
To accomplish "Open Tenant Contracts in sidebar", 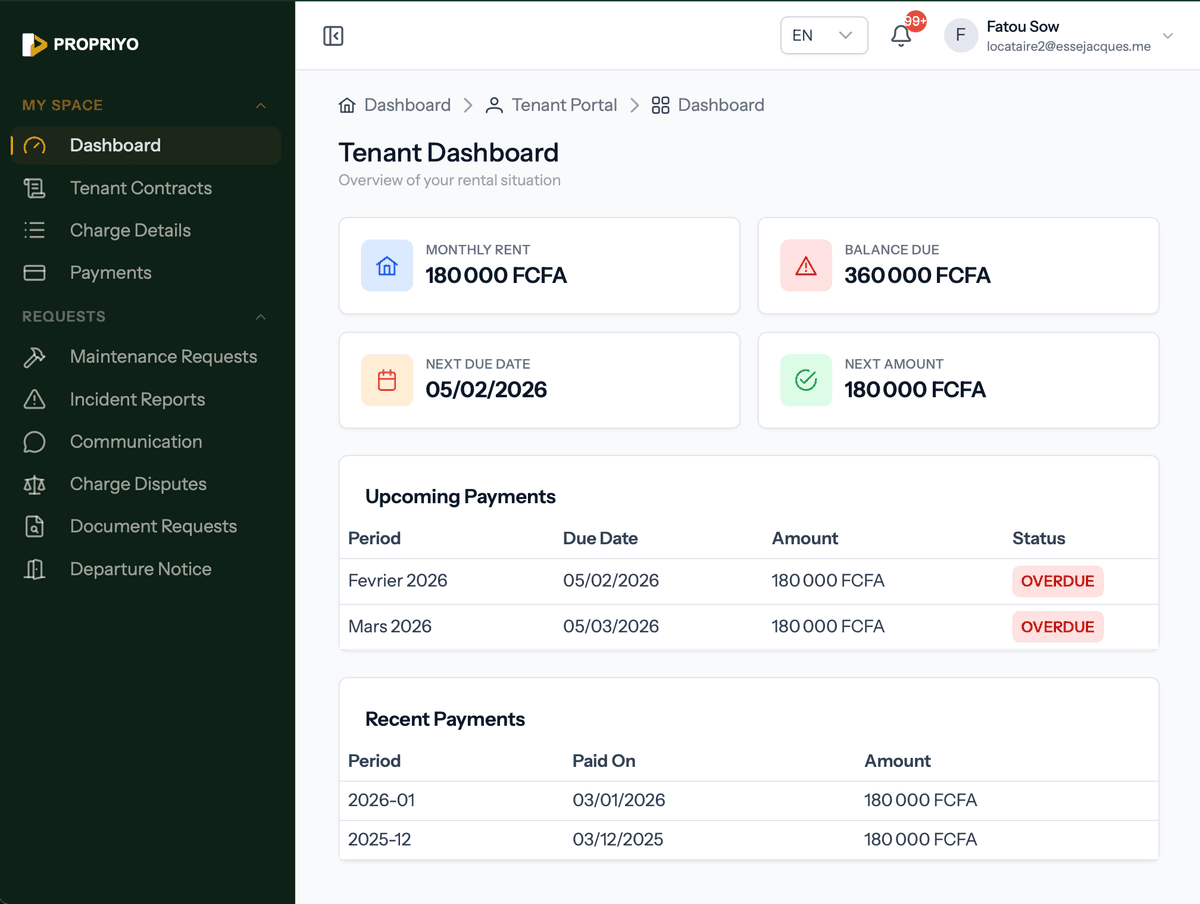I will 140,188.
